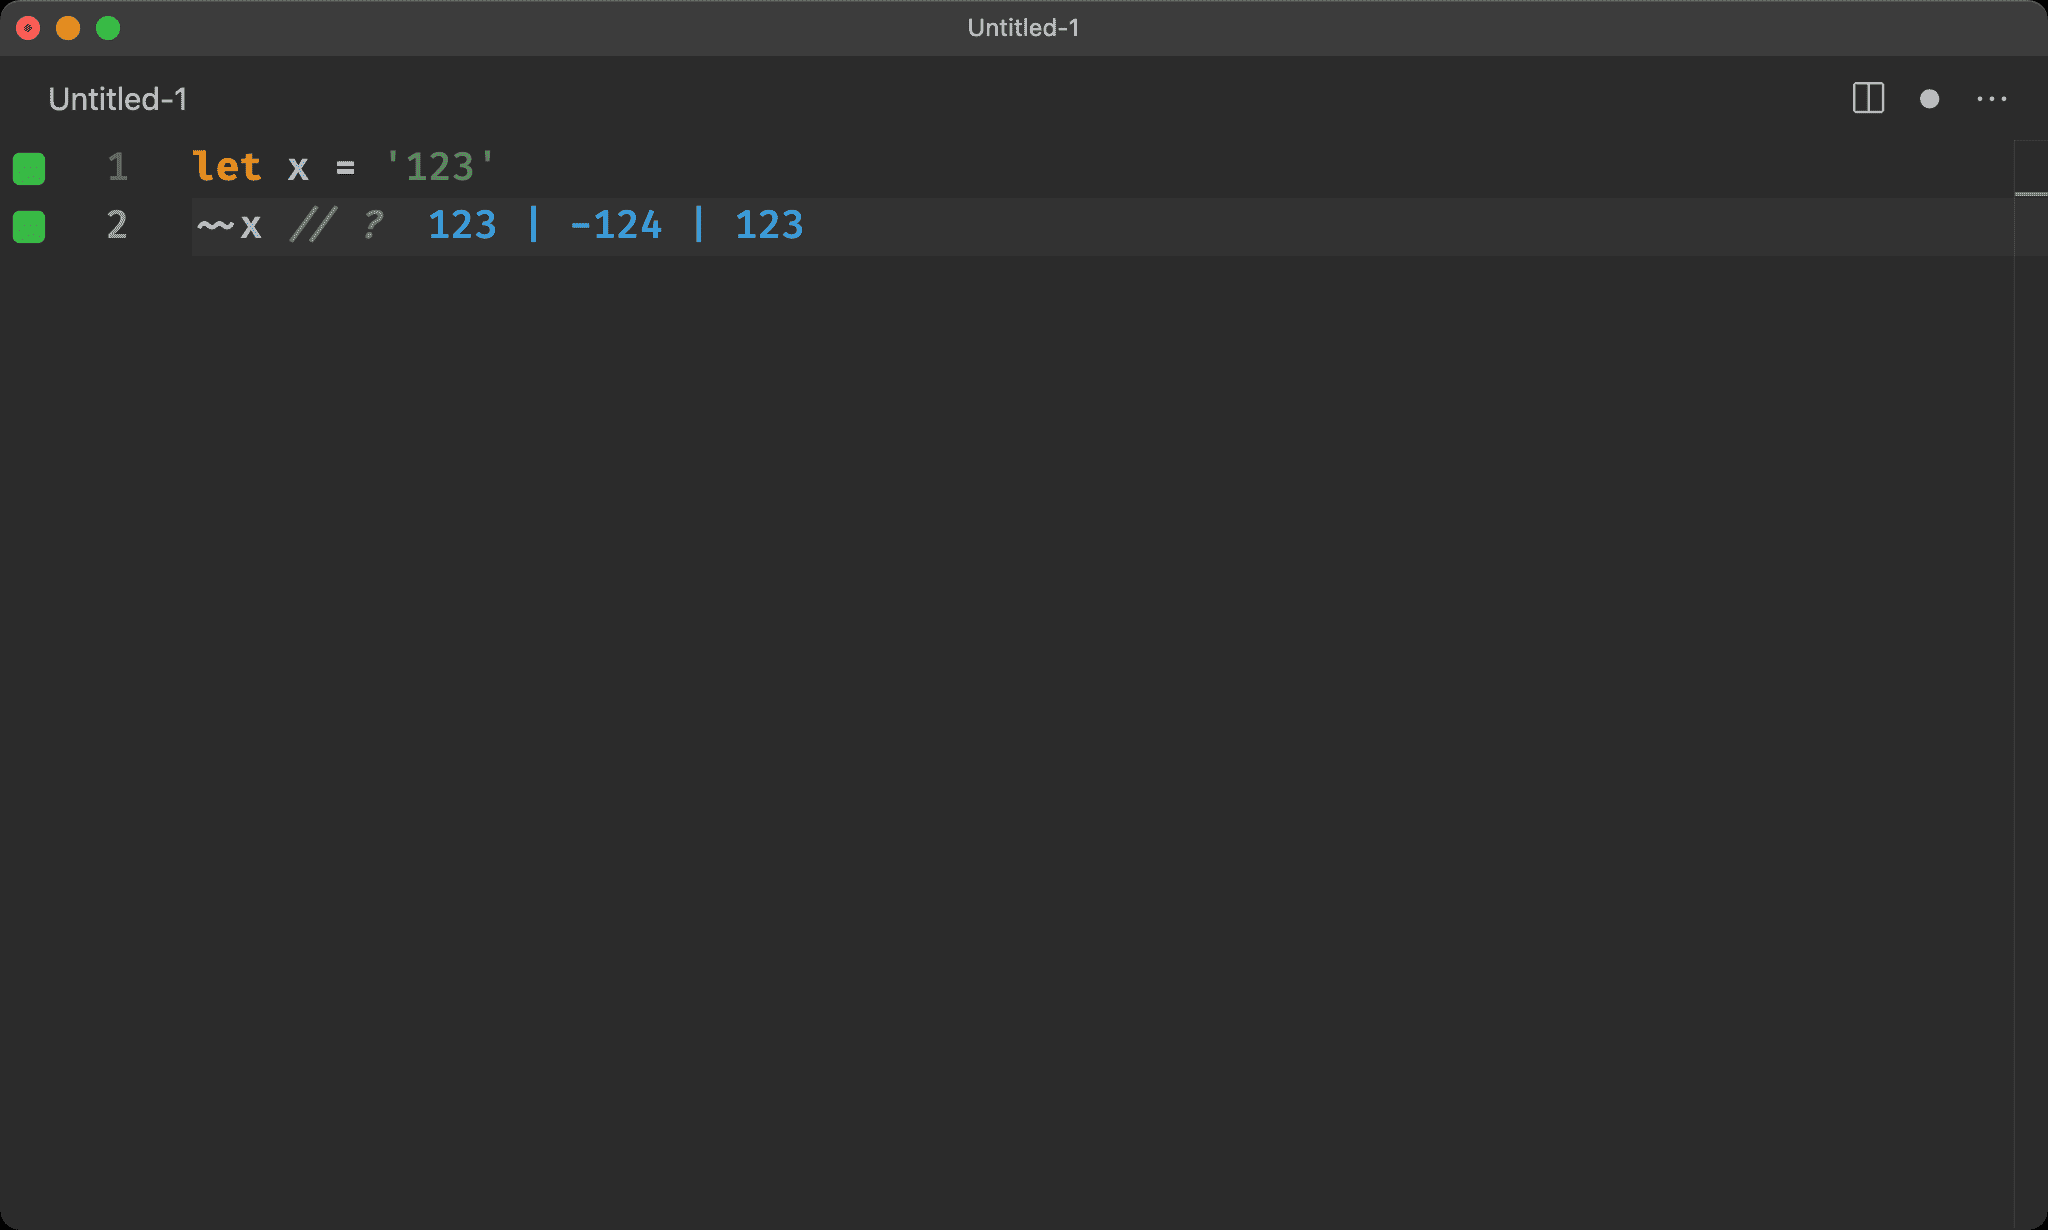Click the green fullscreen window button
Screen dimensions: 2048x1230
pyautogui.click(x=108, y=28)
